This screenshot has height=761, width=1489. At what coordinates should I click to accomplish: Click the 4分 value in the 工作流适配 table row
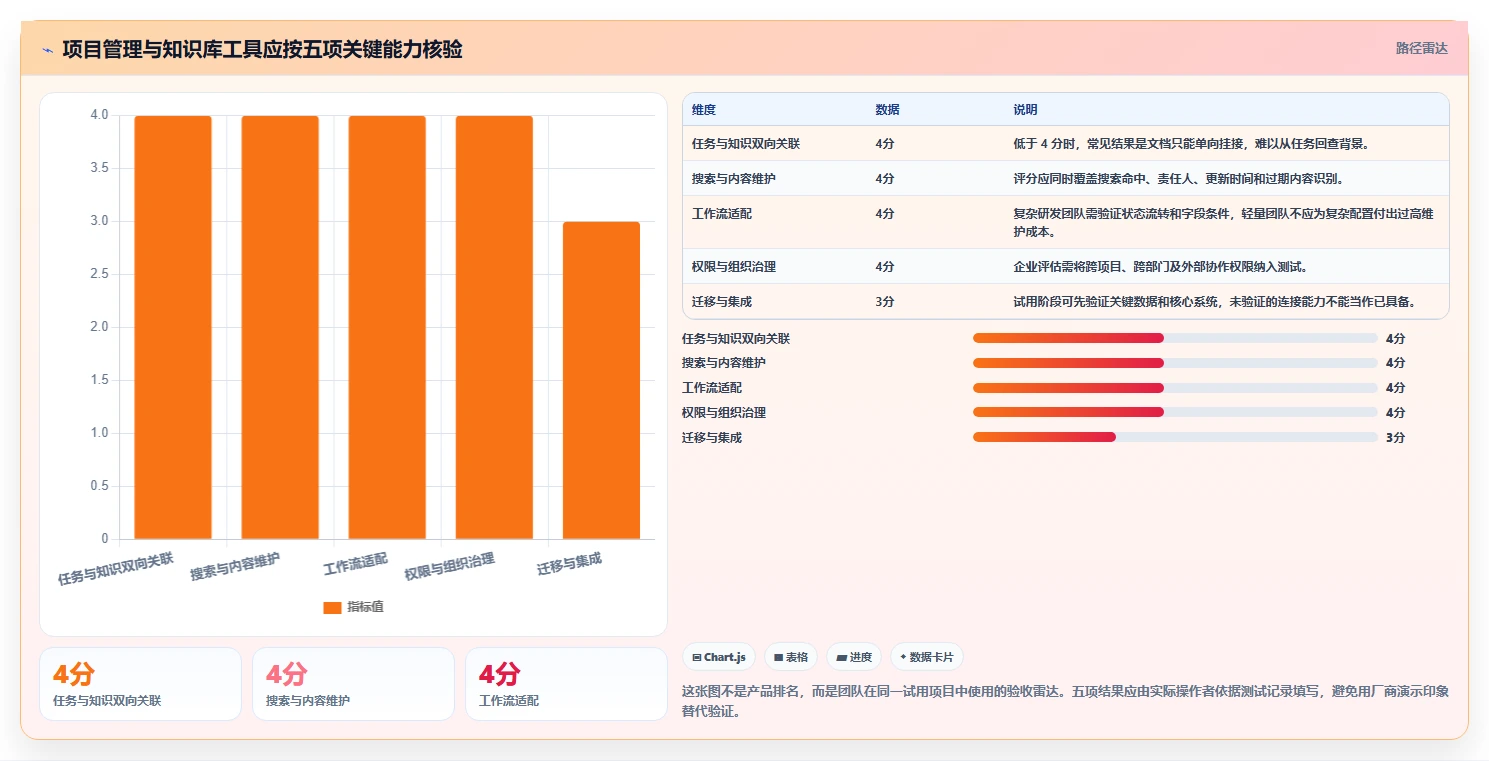885,214
